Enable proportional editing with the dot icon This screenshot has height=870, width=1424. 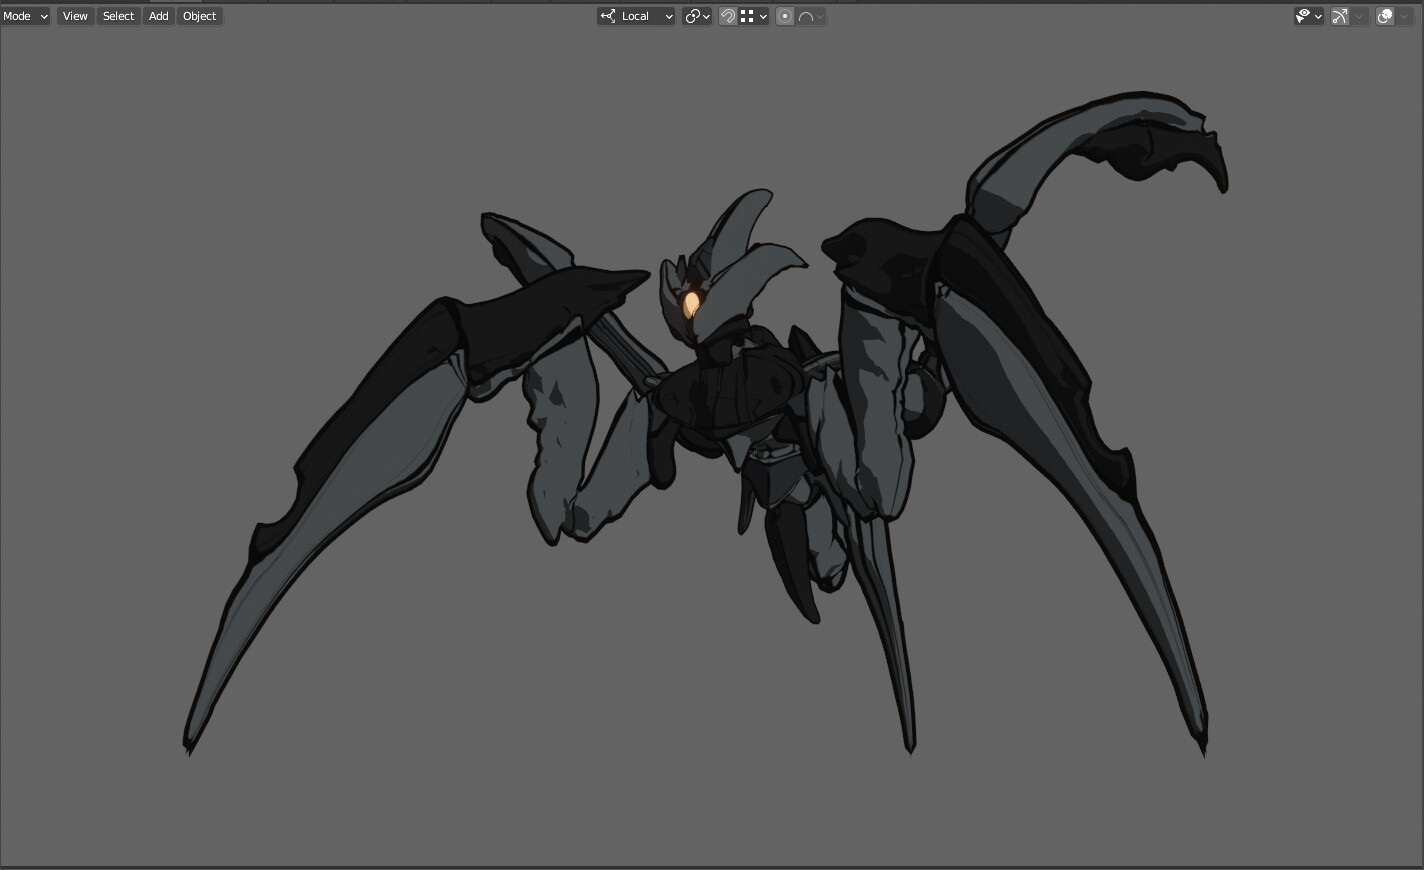click(x=785, y=16)
